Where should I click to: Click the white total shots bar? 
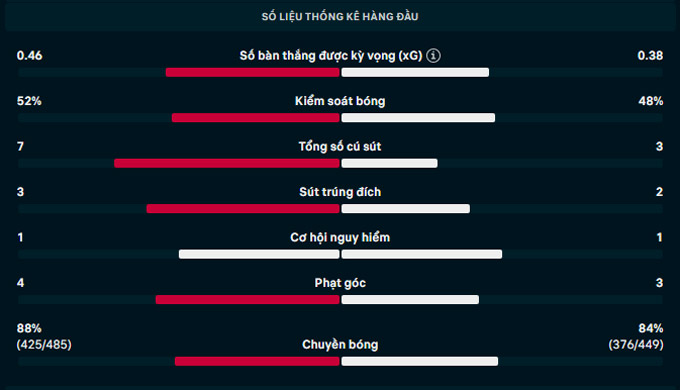coord(389,163)
